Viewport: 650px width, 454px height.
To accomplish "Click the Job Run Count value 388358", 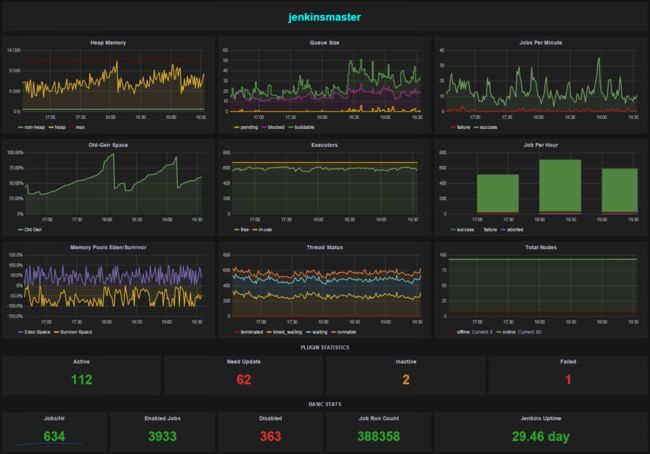I will click(x=378, y=437).
